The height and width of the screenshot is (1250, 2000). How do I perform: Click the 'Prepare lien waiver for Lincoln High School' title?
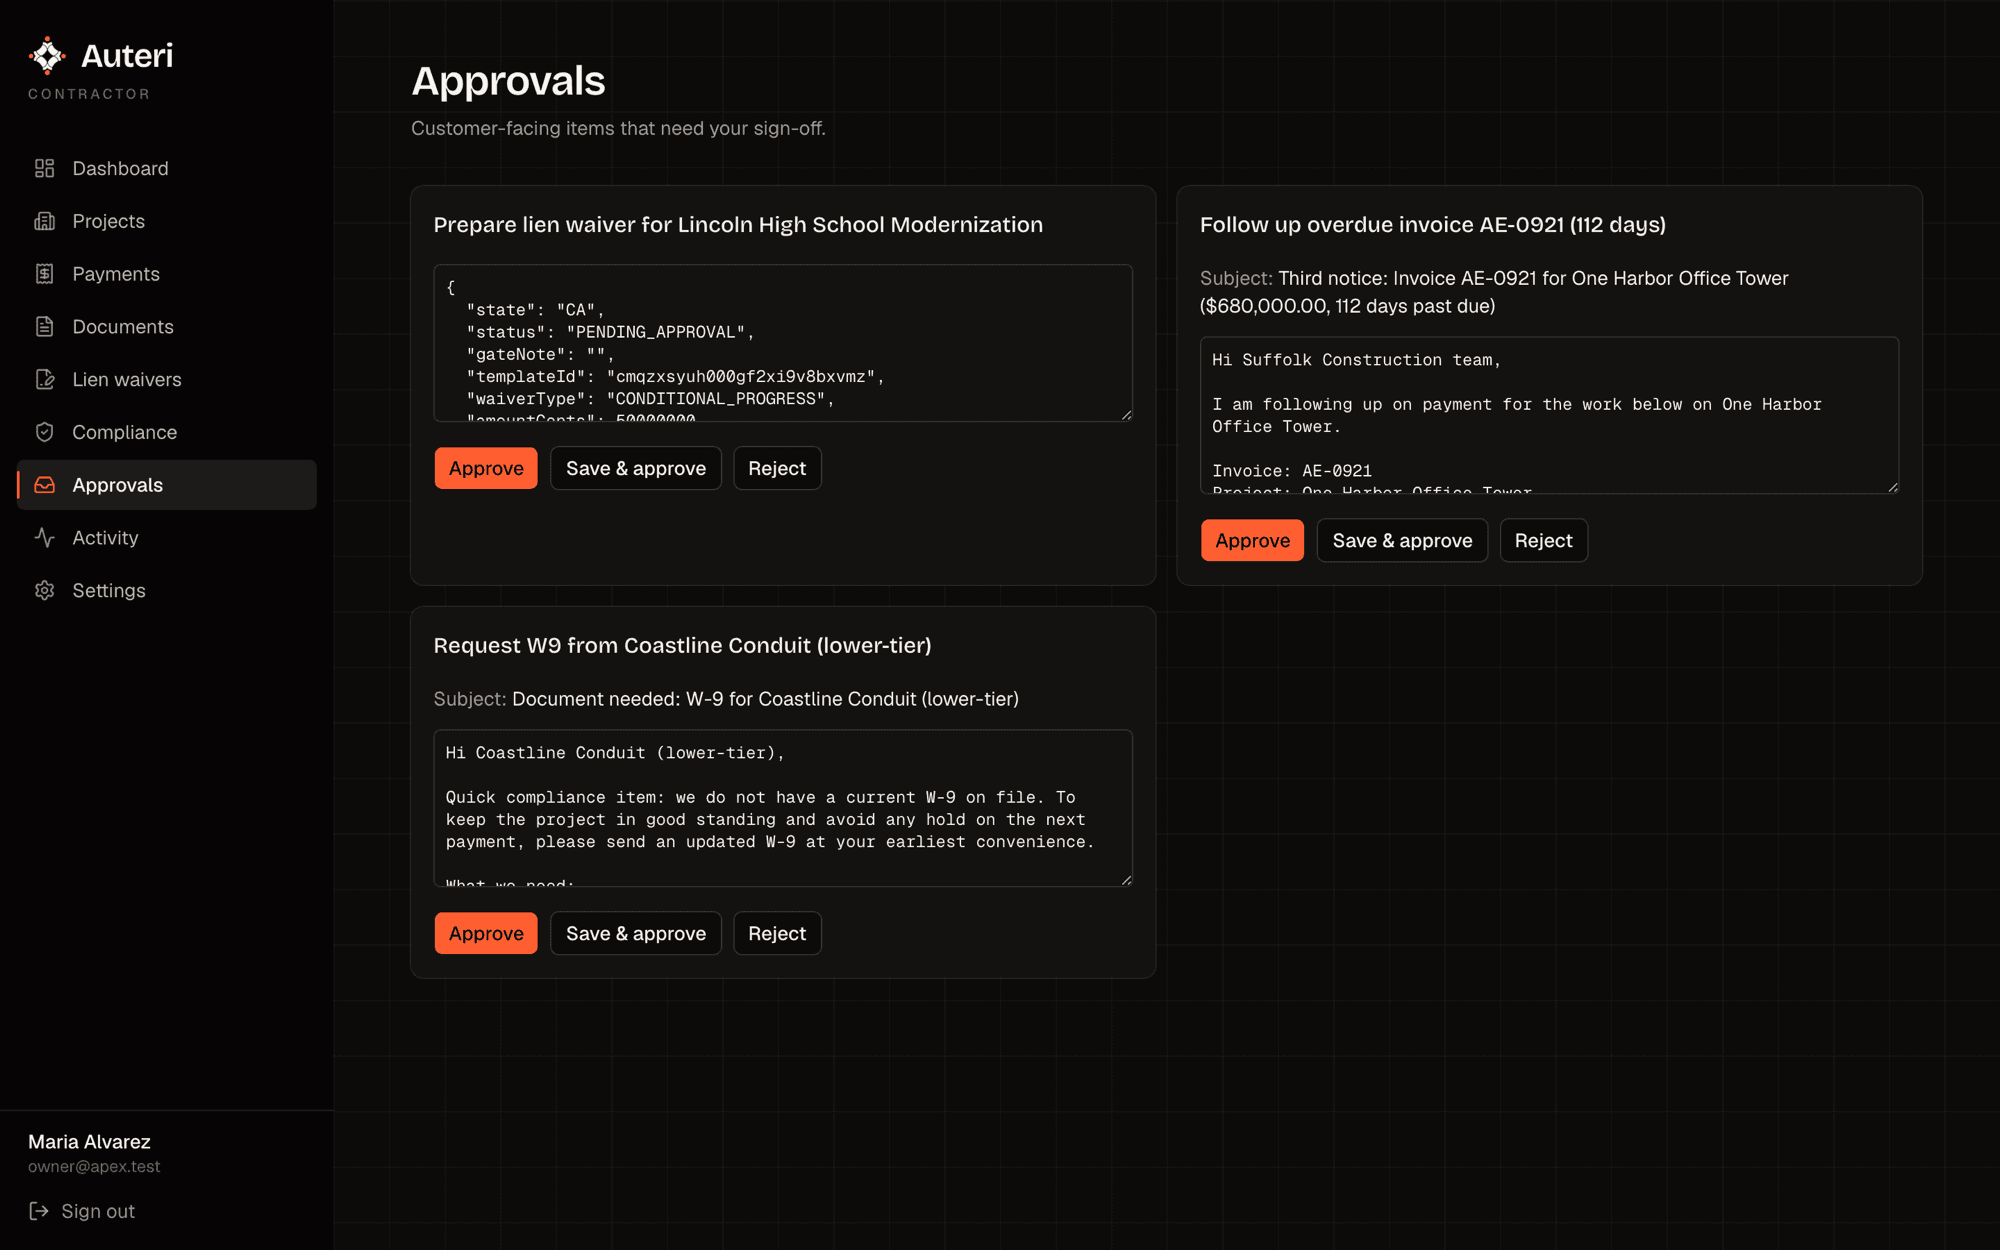(738, 225)
